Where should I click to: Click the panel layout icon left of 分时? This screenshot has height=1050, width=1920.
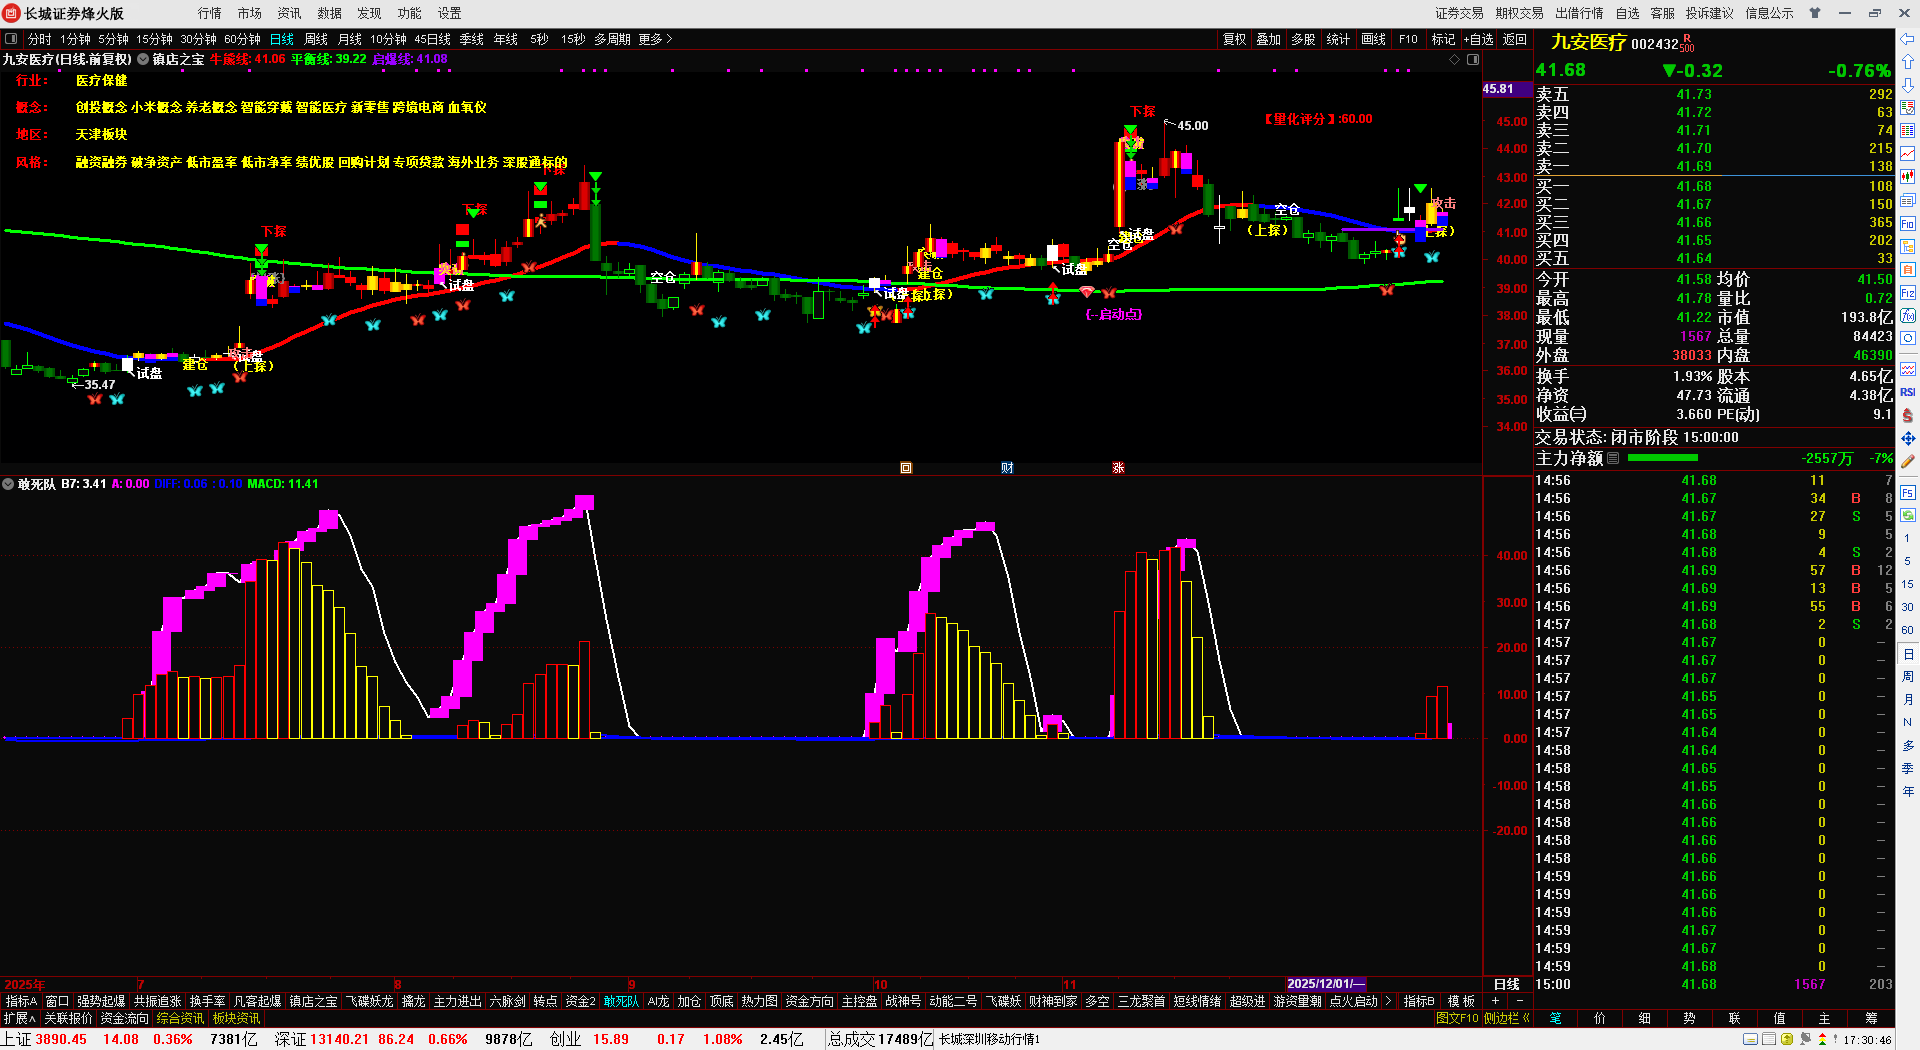pos(11,39)
